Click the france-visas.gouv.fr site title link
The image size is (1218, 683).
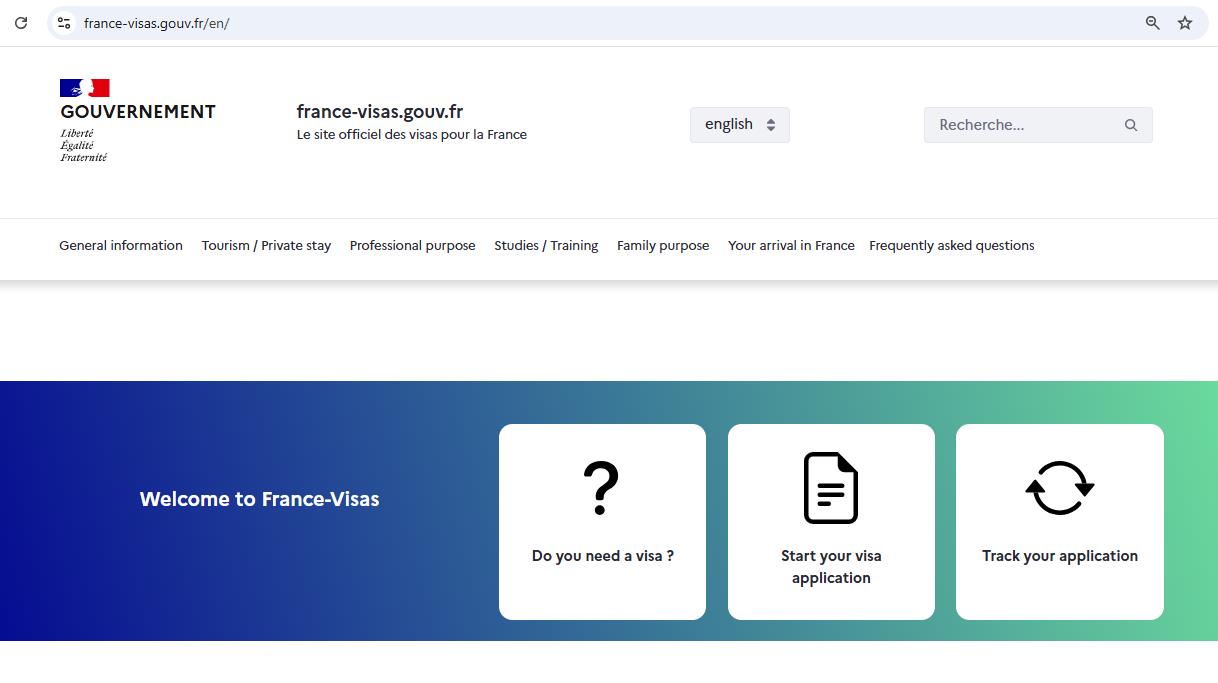(380, 111)
